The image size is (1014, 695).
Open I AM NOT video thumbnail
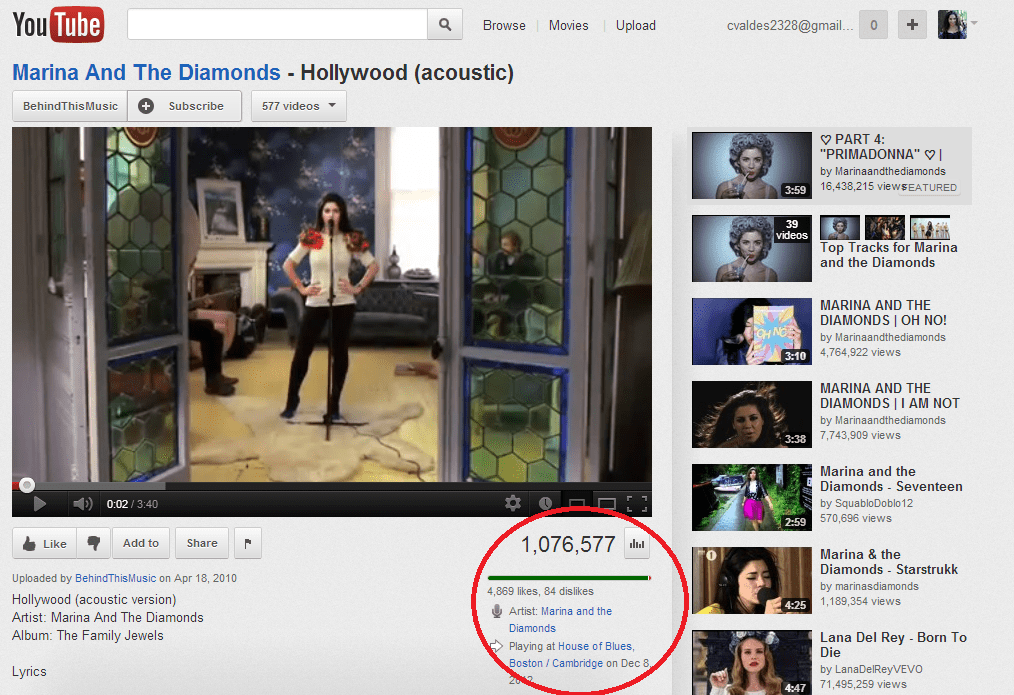coord(751,414)
